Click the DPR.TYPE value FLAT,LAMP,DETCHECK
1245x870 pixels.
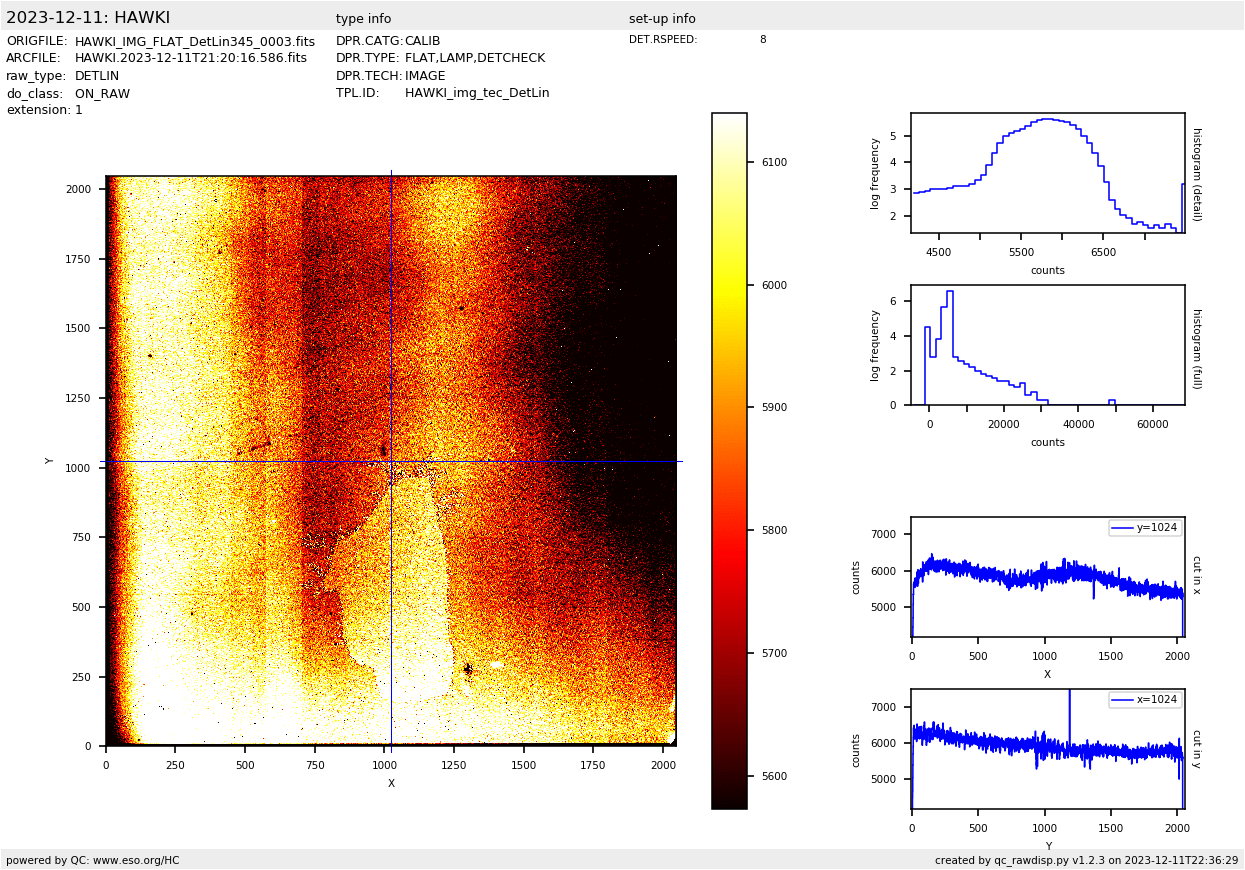(x=474, y=58)
